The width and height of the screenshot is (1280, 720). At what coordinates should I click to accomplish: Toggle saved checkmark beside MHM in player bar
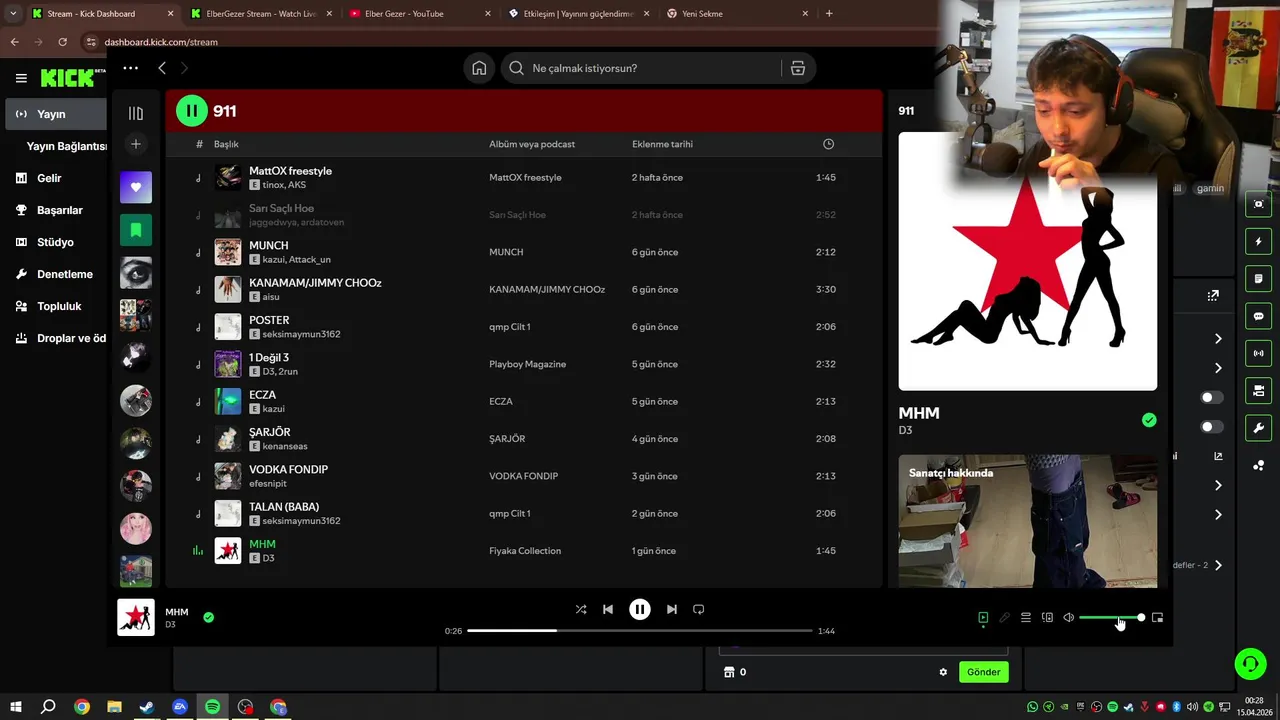pos(208,617)
